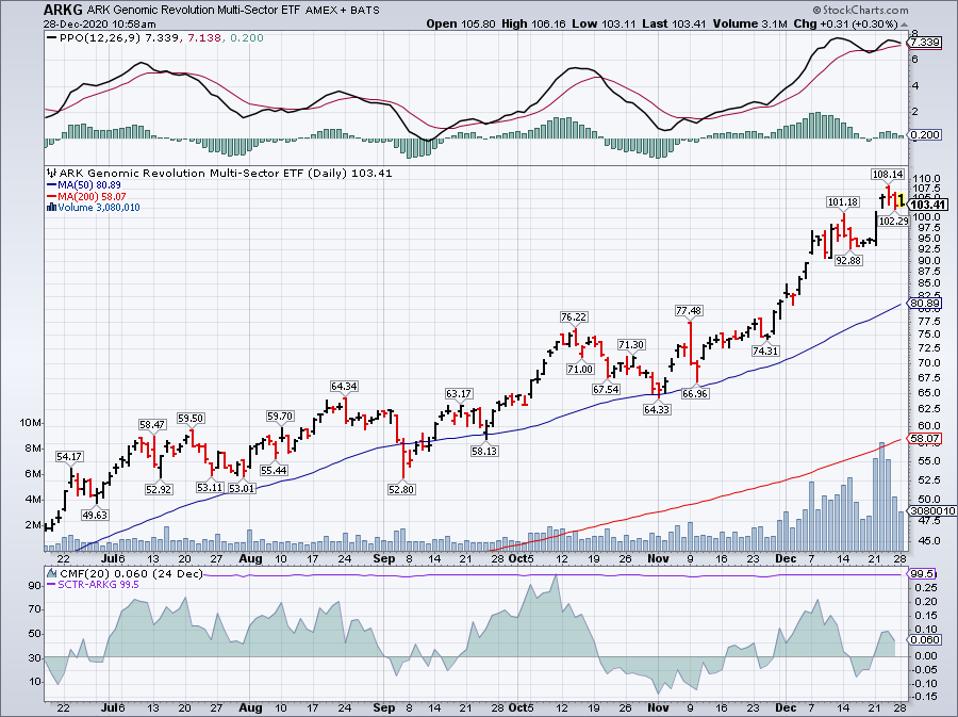Click the 59.50 price label
This screenshot has height=717, width=958.
(x=191, y=418)
